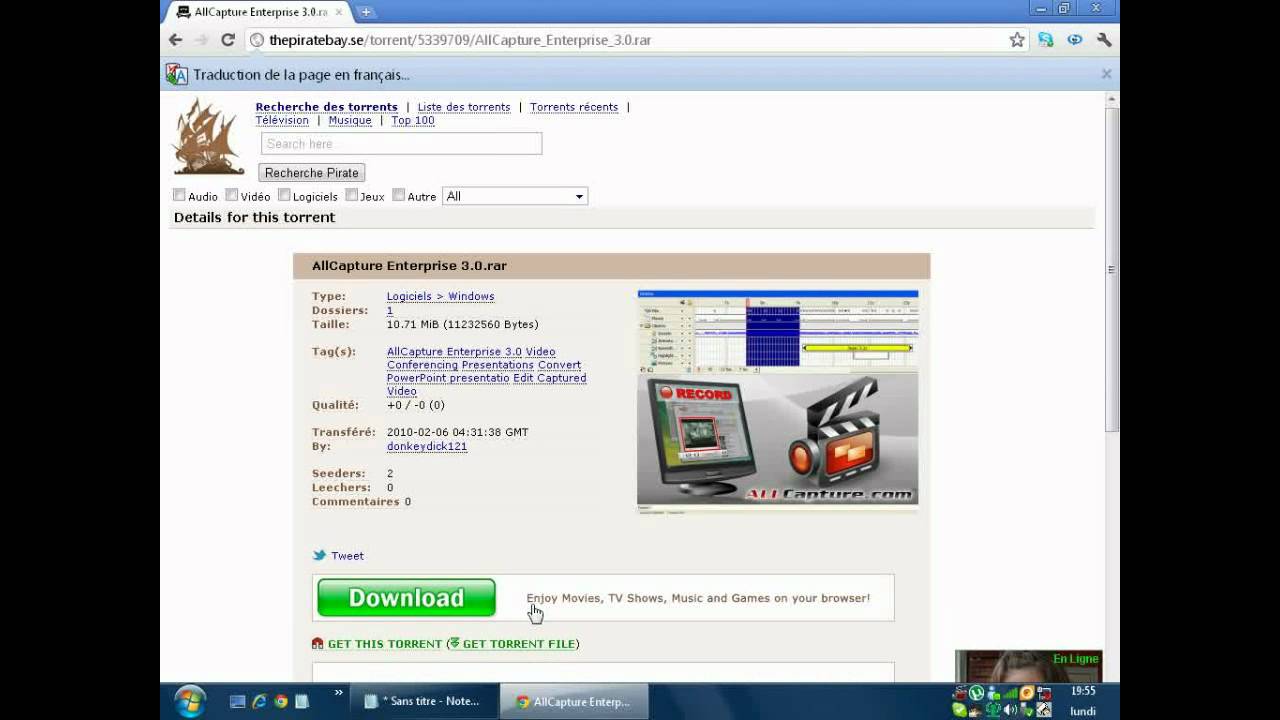Screen dimensions: 1280x720
Task: Click the Show Desktop quick launch icon
Action: click(x=237, y=702)
